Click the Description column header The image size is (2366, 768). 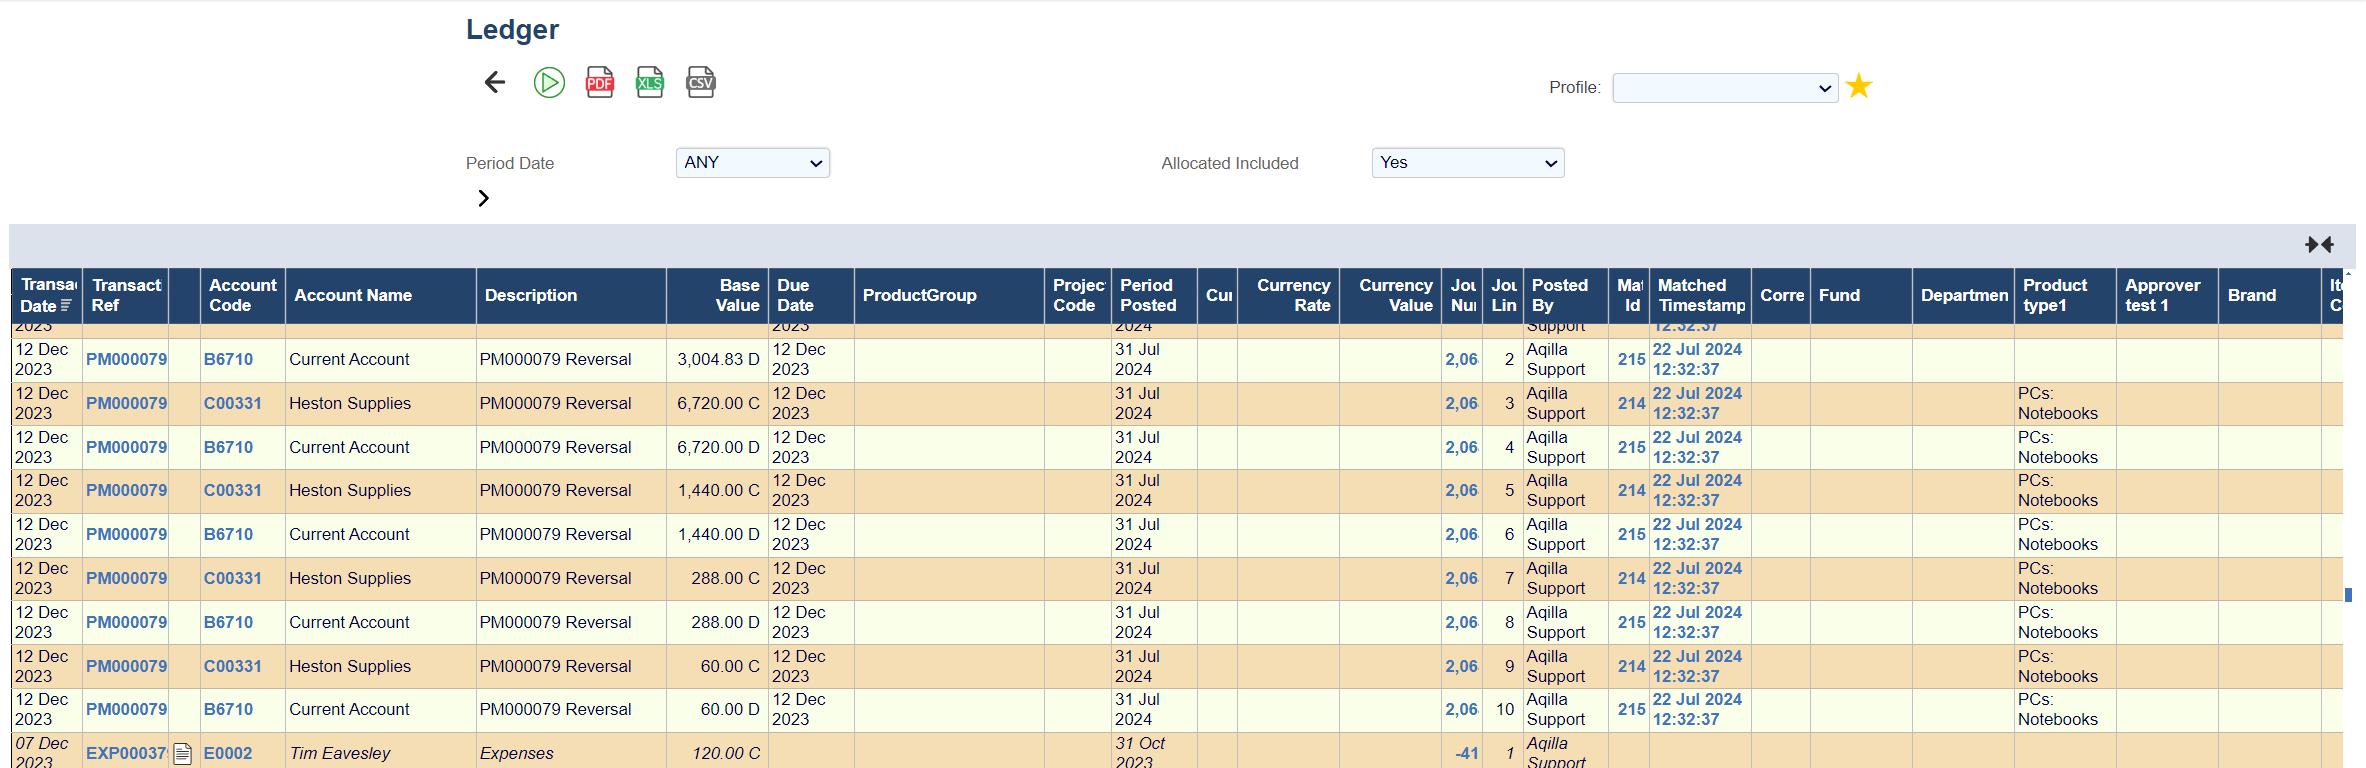point(531,295)
